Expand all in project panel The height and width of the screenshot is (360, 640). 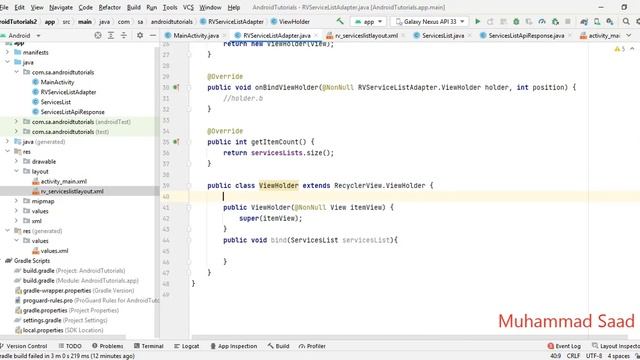(111, 36)
